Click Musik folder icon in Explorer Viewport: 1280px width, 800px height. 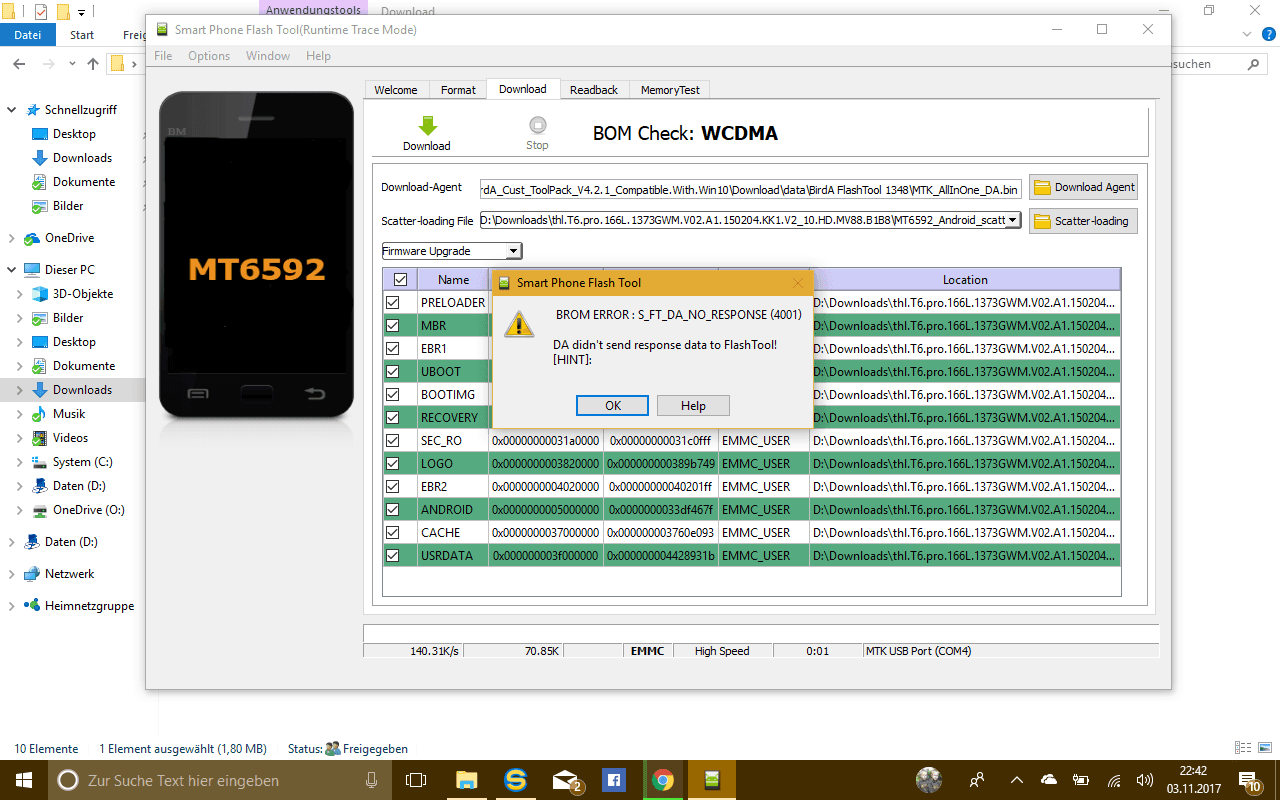[x=40, y=414]
